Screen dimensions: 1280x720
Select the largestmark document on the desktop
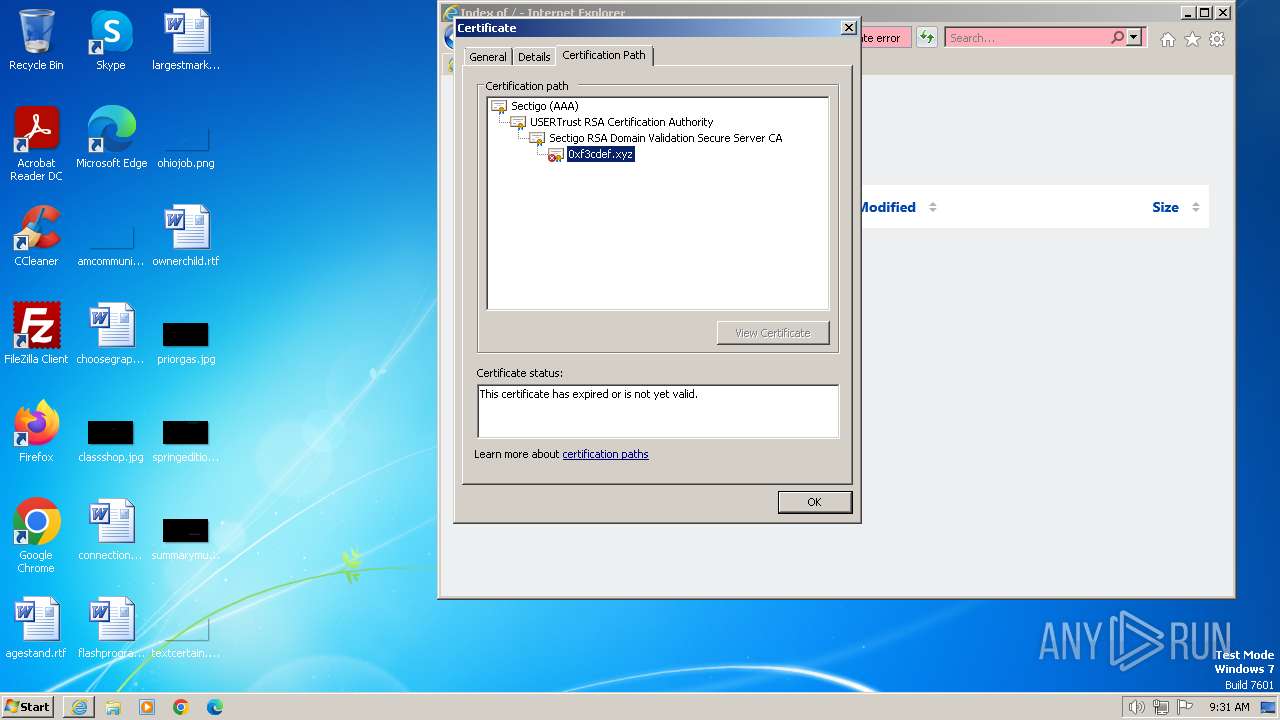point(186,41)
